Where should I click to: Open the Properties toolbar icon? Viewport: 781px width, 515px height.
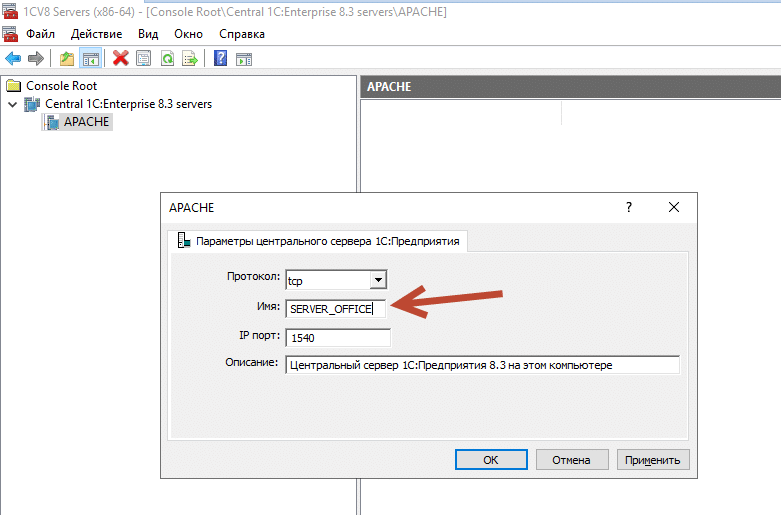144,59
